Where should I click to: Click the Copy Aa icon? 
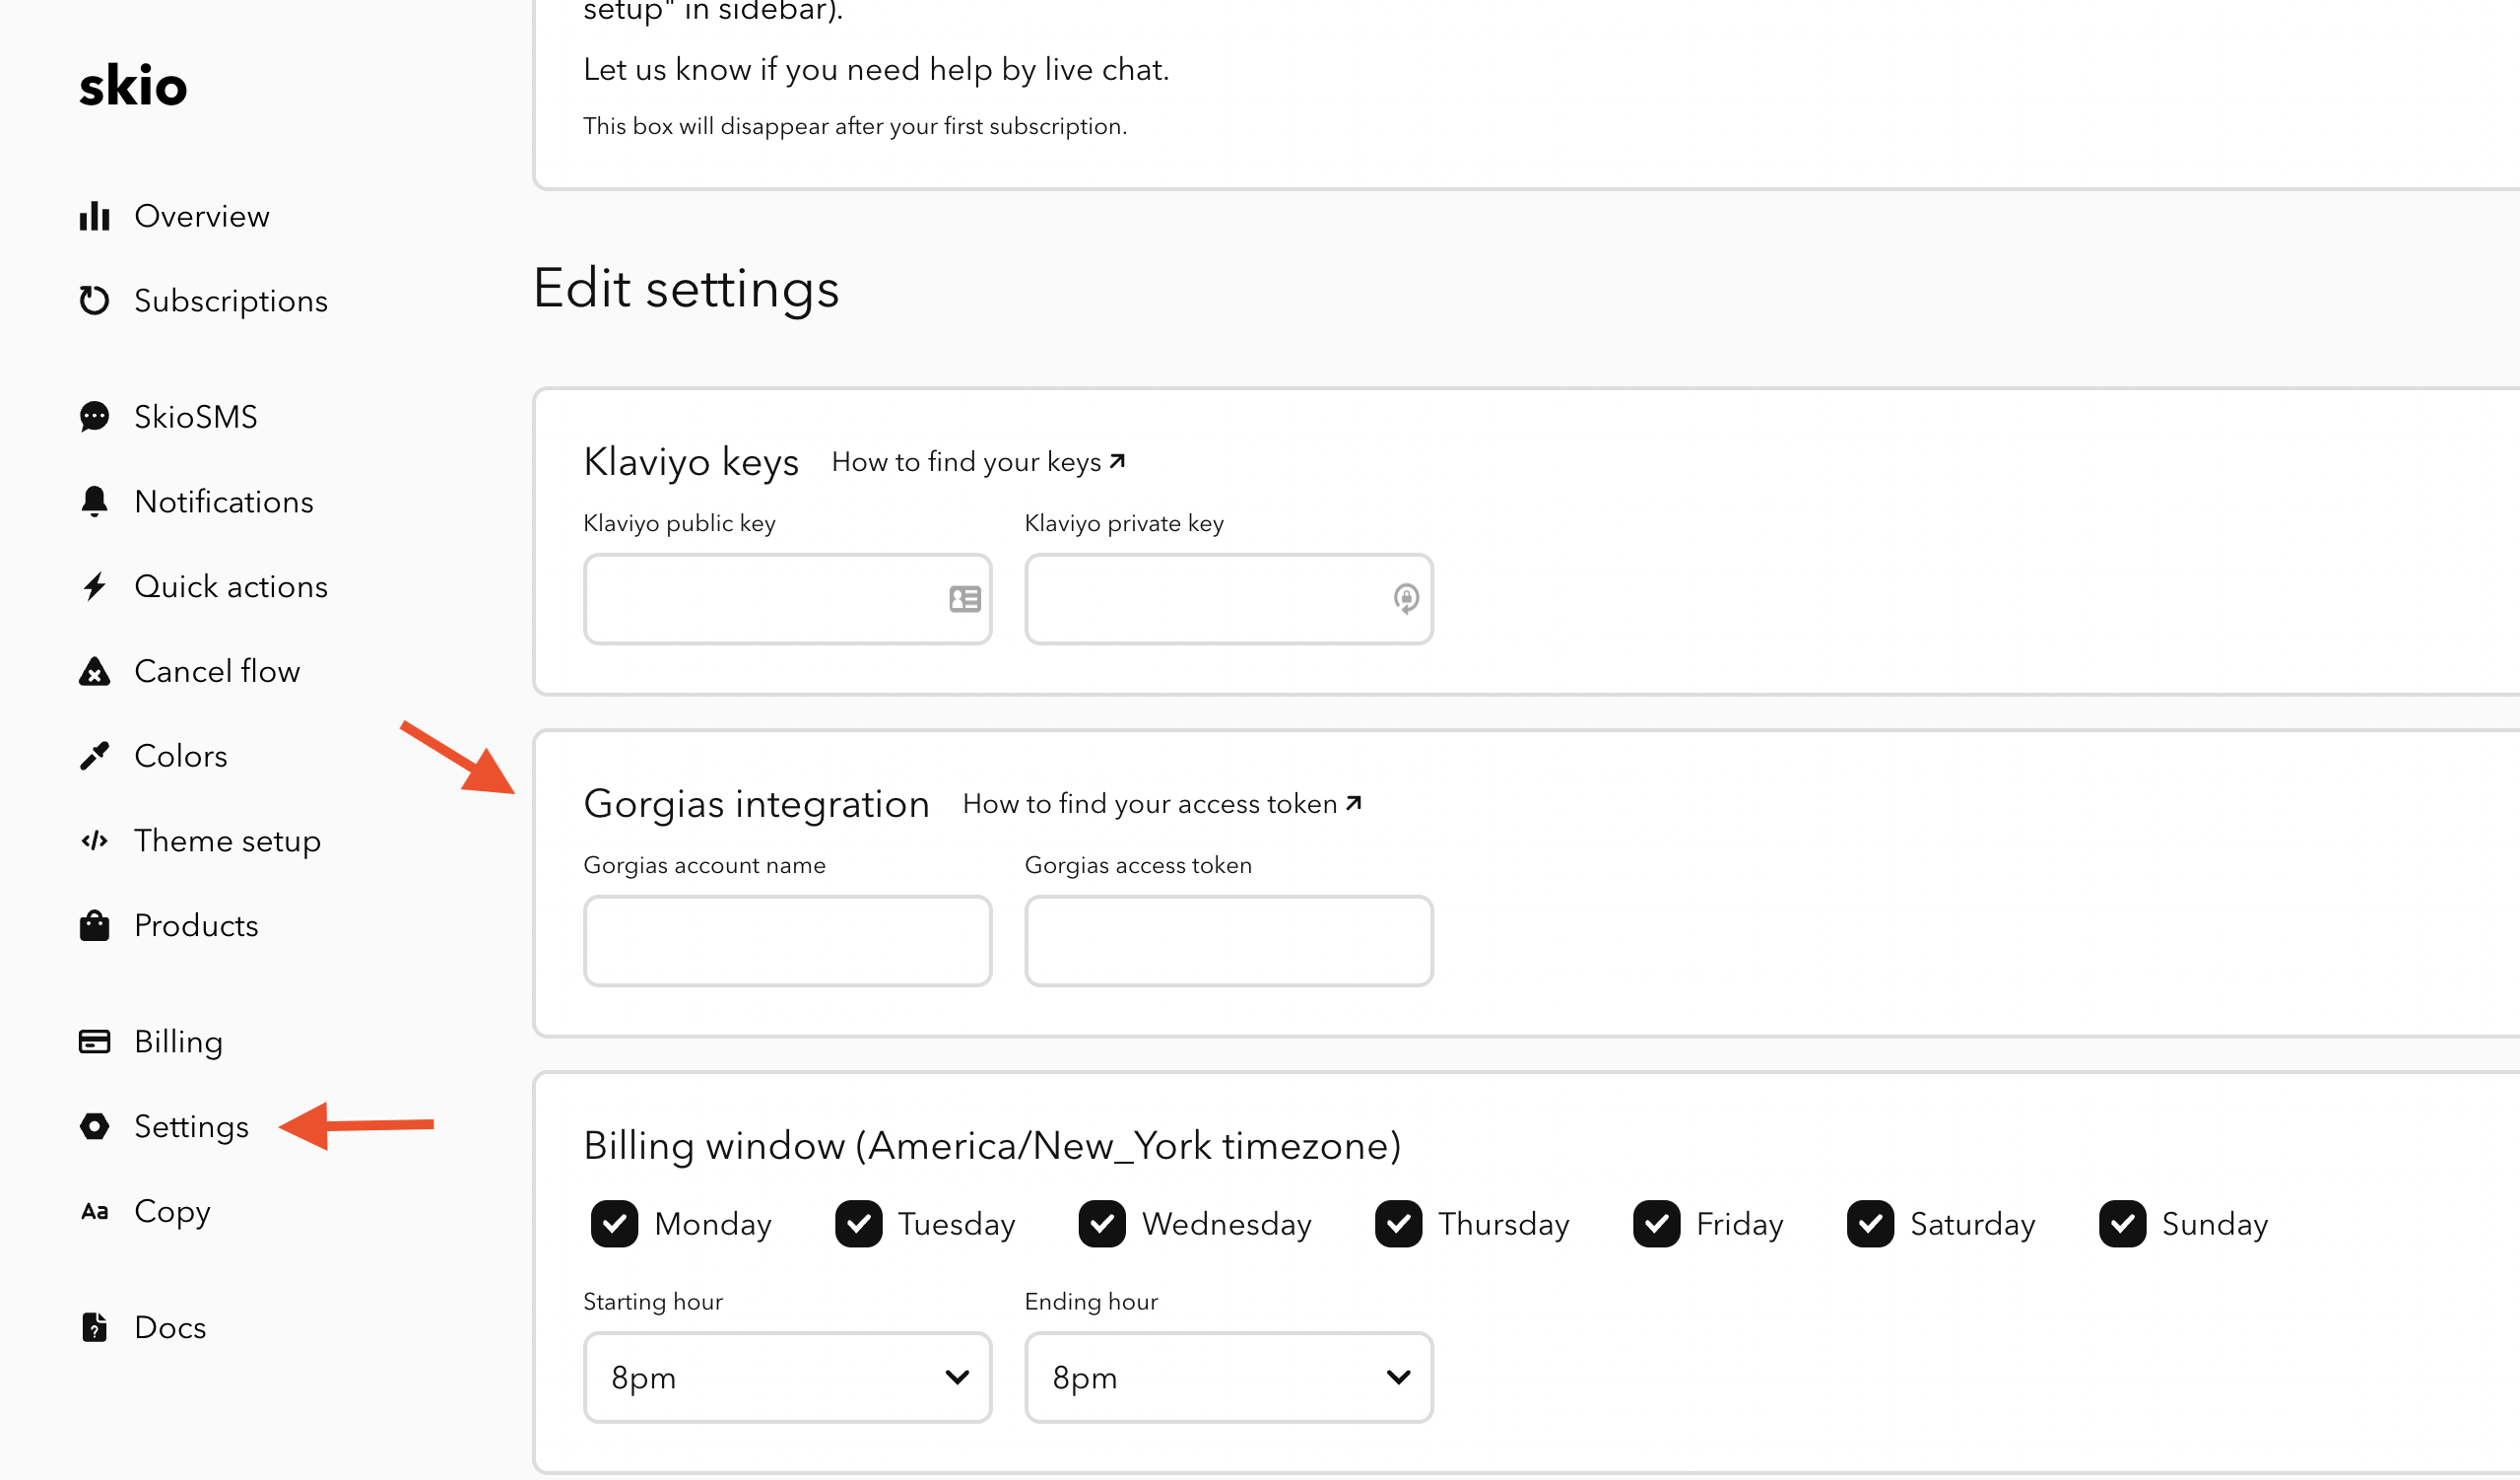tap(95, 1211)
